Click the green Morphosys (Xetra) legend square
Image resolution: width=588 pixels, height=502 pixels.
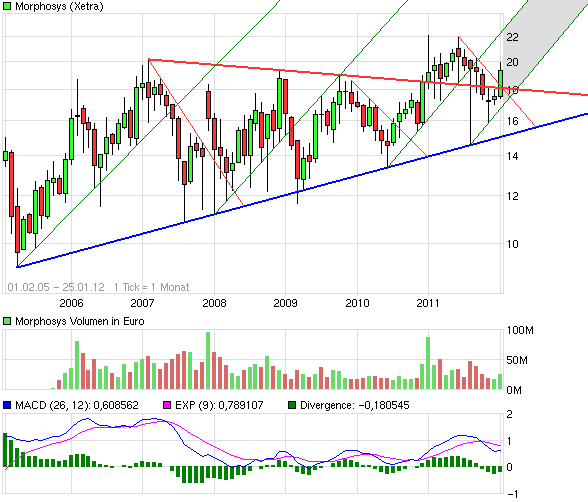pos(7,6)
